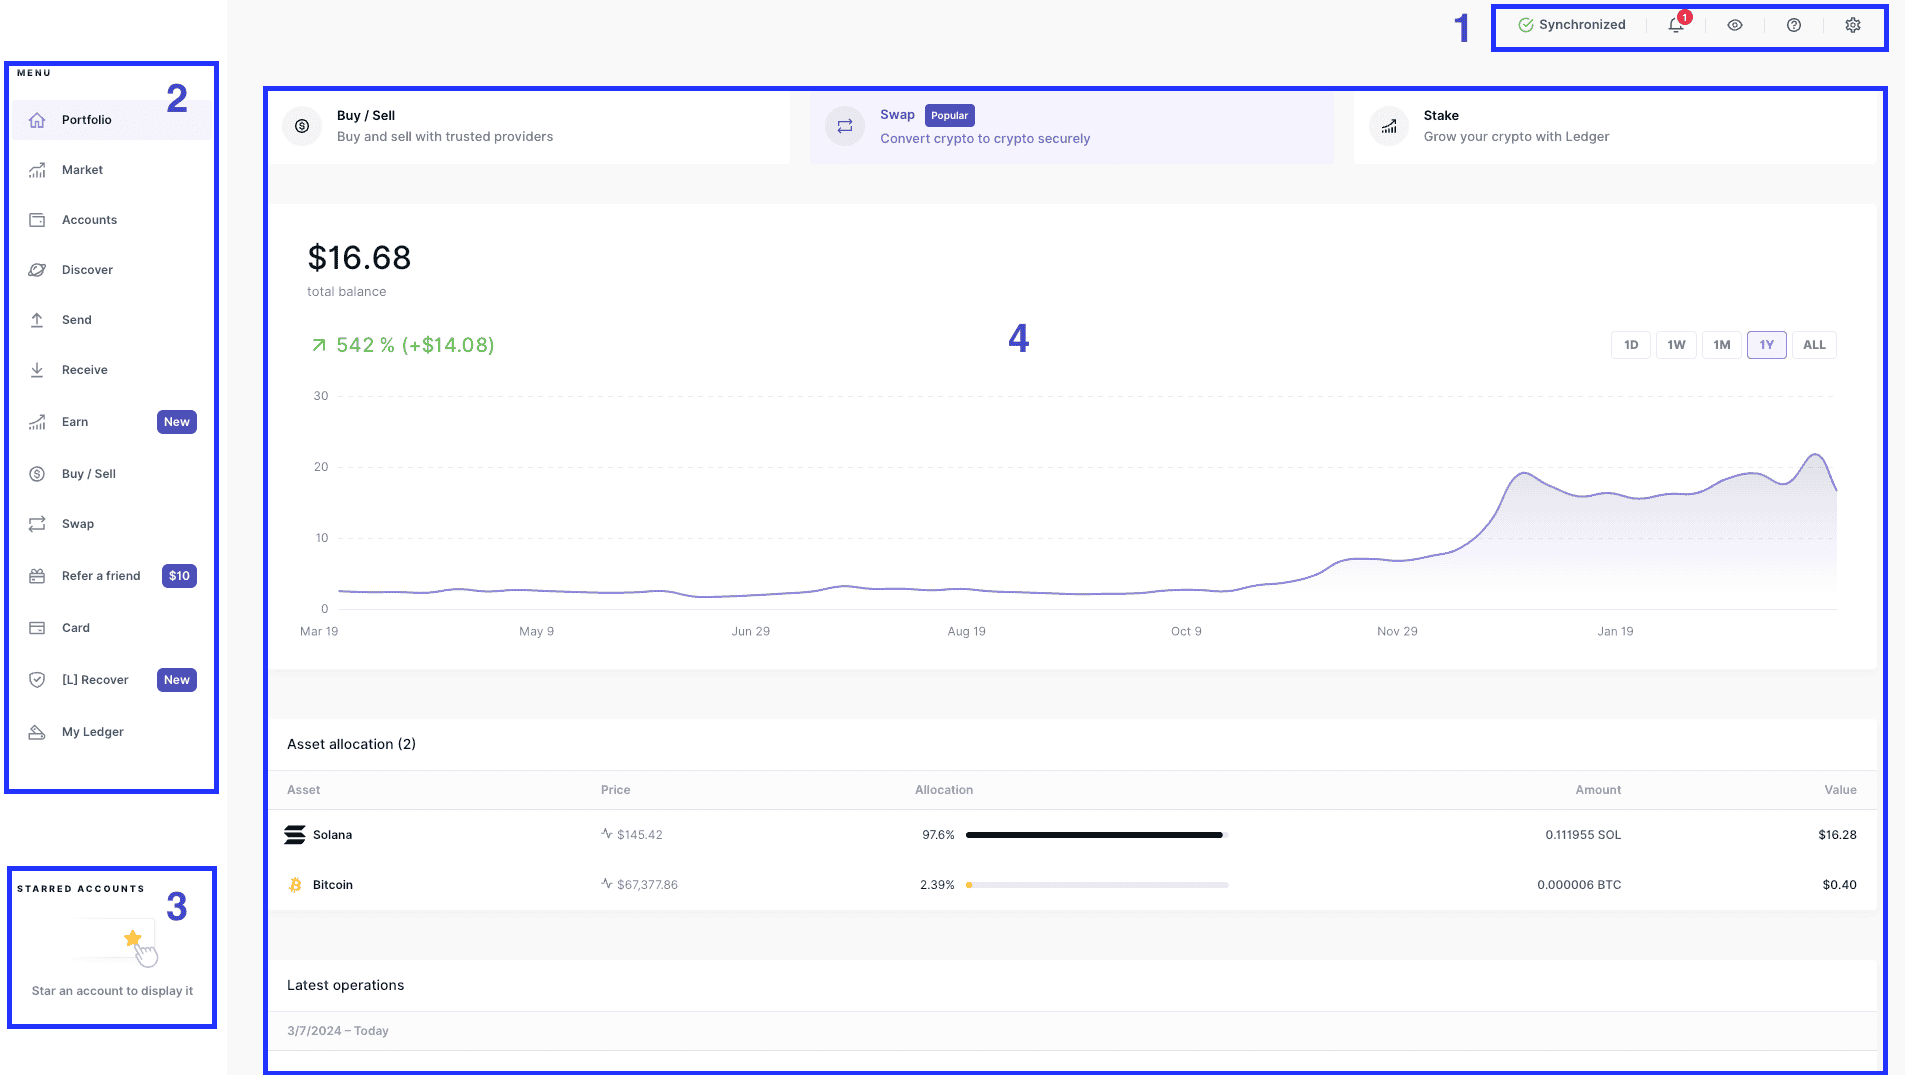Viewport: 1905px width, 1075px height.
Task: Open the help question mark icon
Action: pos(1794,26)
